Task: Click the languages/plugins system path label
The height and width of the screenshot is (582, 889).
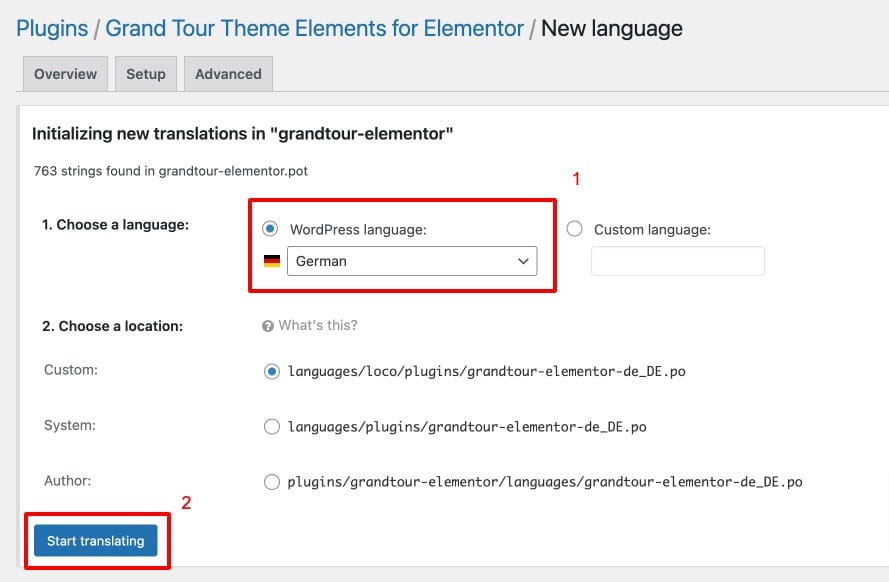Action: pyautogui.click(x=467, y=427)
